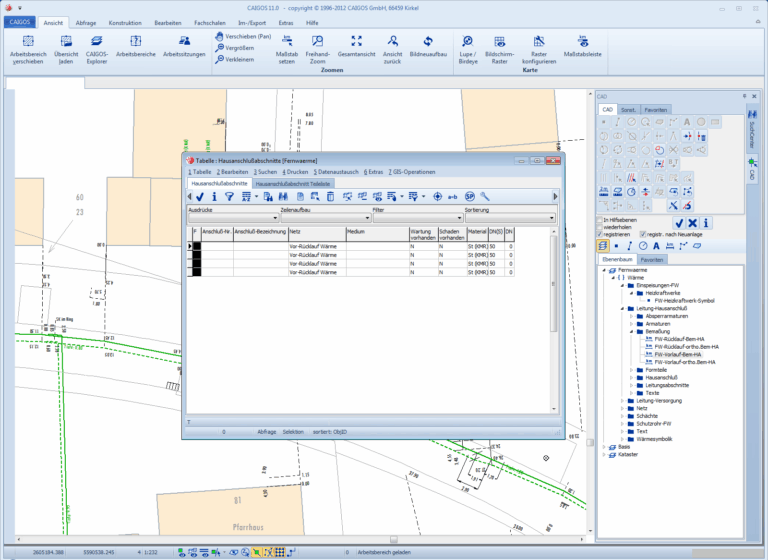Click the filter funnel icon in table toolbar
The height and width of the screenshot is (560, 768).
pyautogui.click(x=229, y=196)
